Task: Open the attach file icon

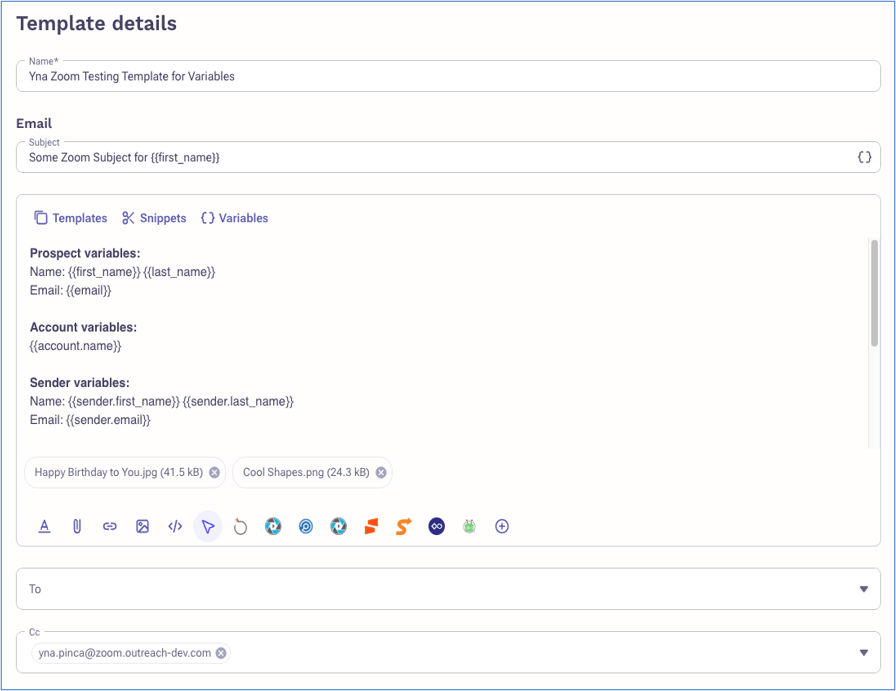Action: 77,526
